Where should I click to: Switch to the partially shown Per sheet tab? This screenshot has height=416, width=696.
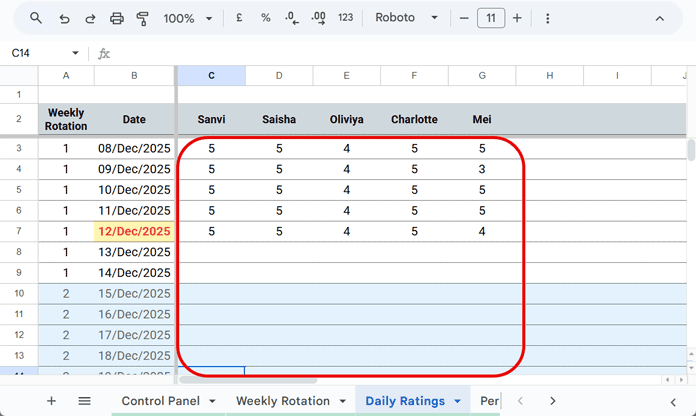489,401
